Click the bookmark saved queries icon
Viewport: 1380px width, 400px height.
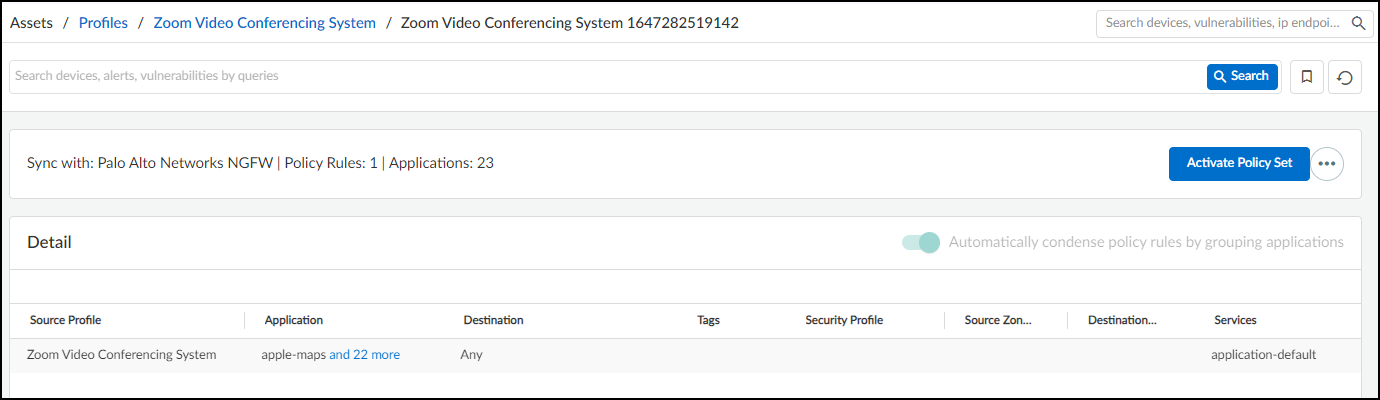1306,76
